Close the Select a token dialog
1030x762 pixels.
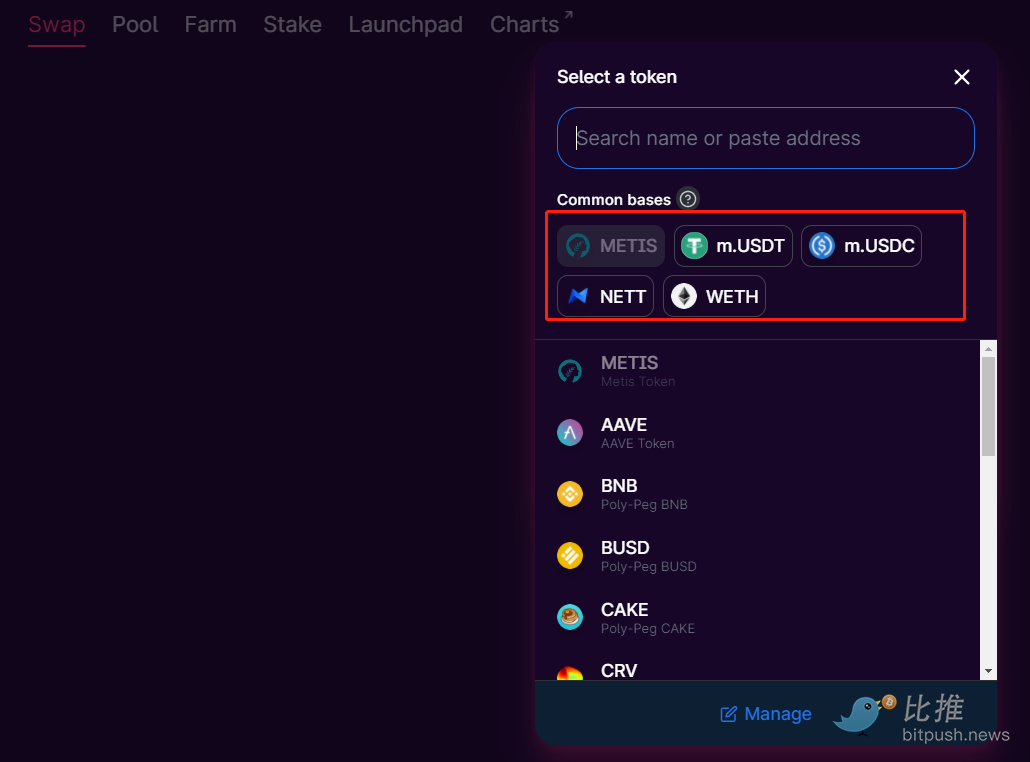[x=962, y=77]
